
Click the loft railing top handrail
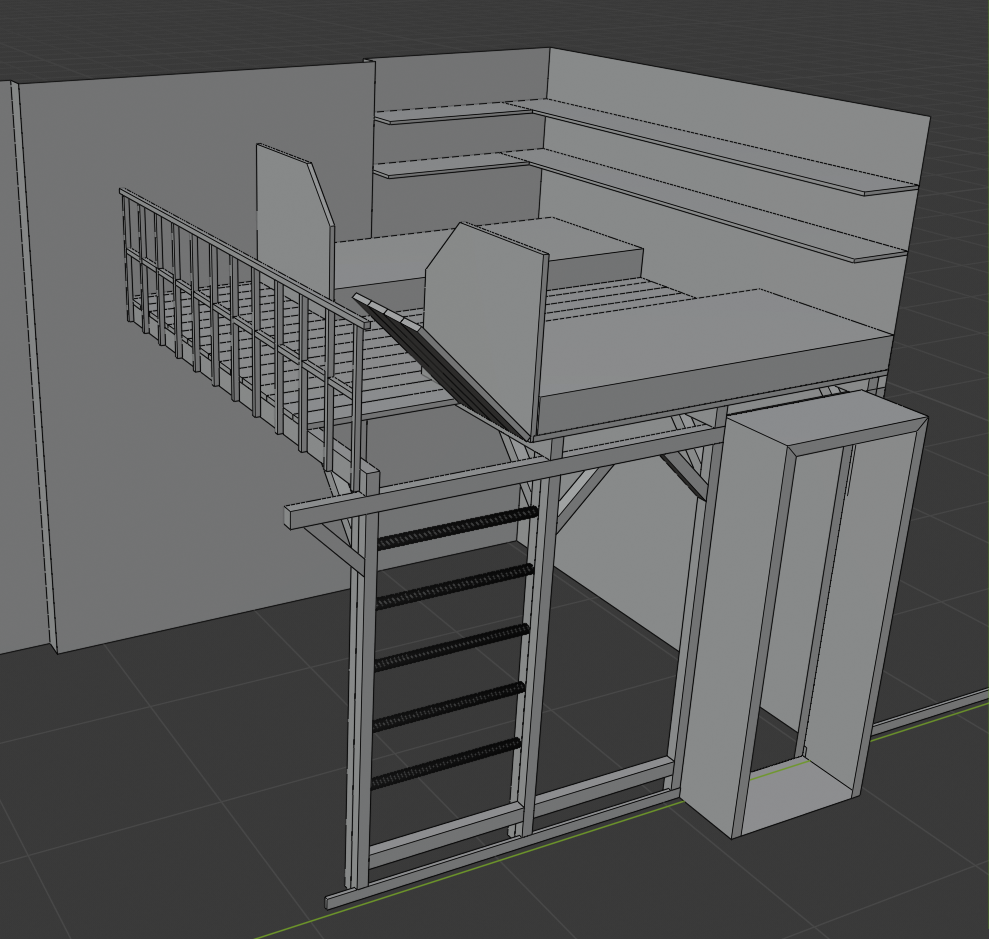tap(238, 251)
